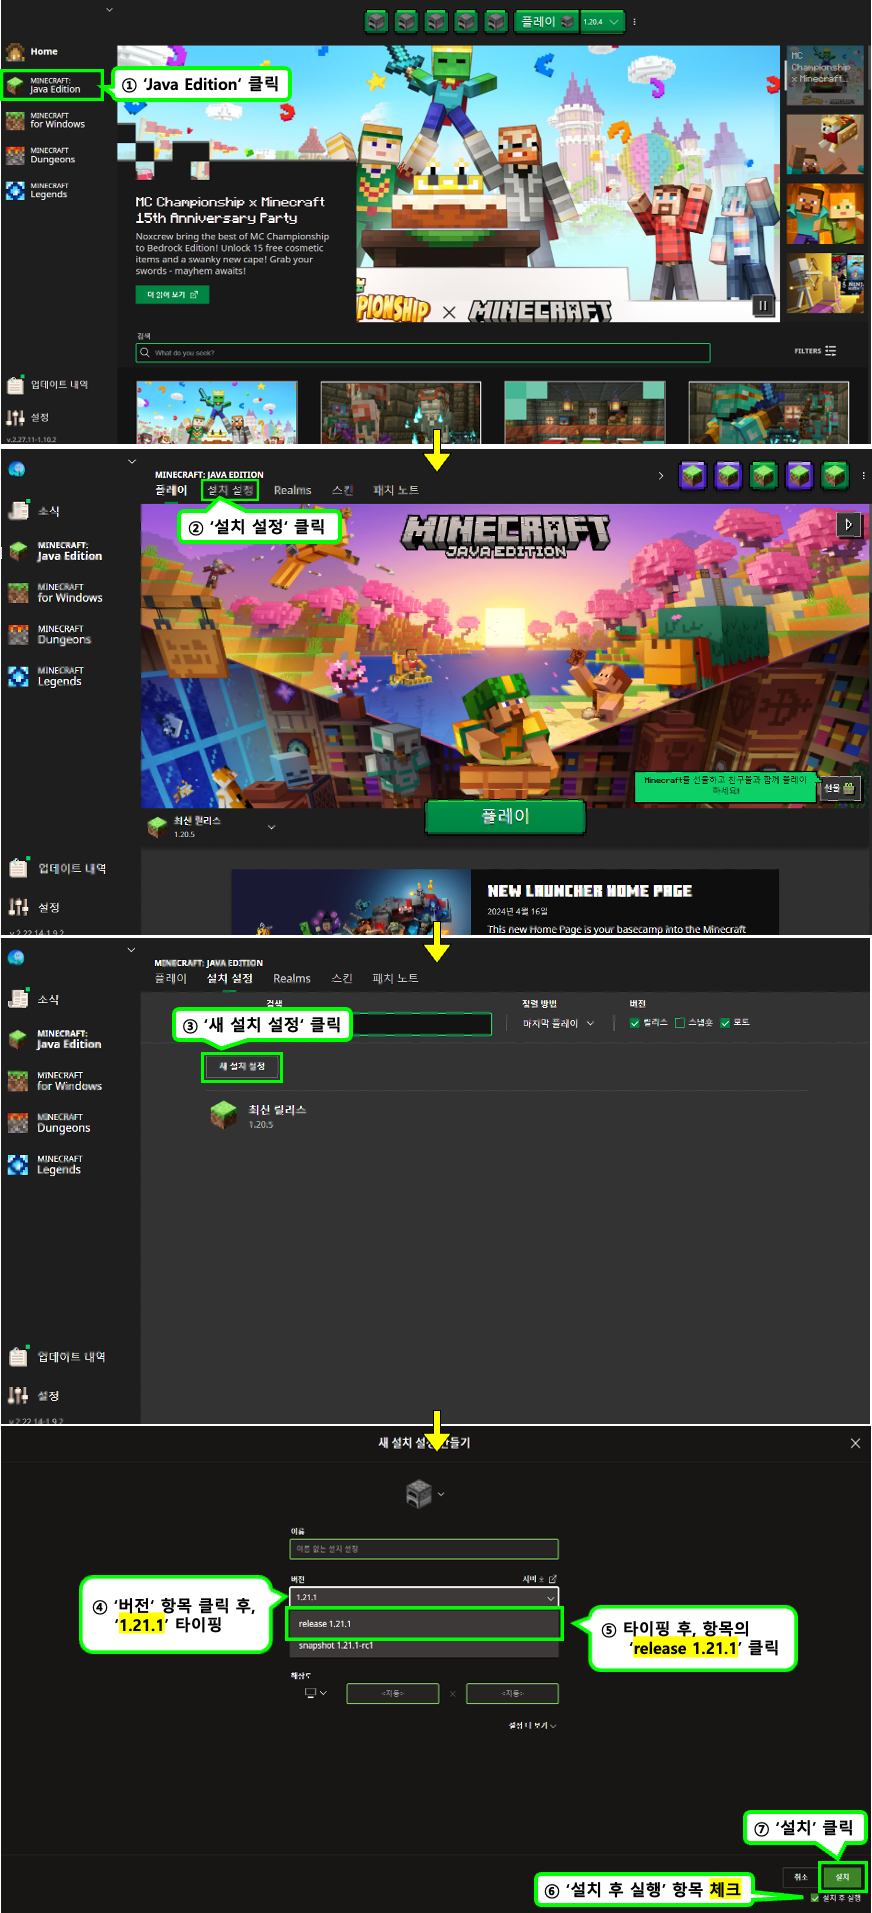Close the new installation dialog with the X
The height and width of the screenshot is (1913, 872).
point(855,1443)
